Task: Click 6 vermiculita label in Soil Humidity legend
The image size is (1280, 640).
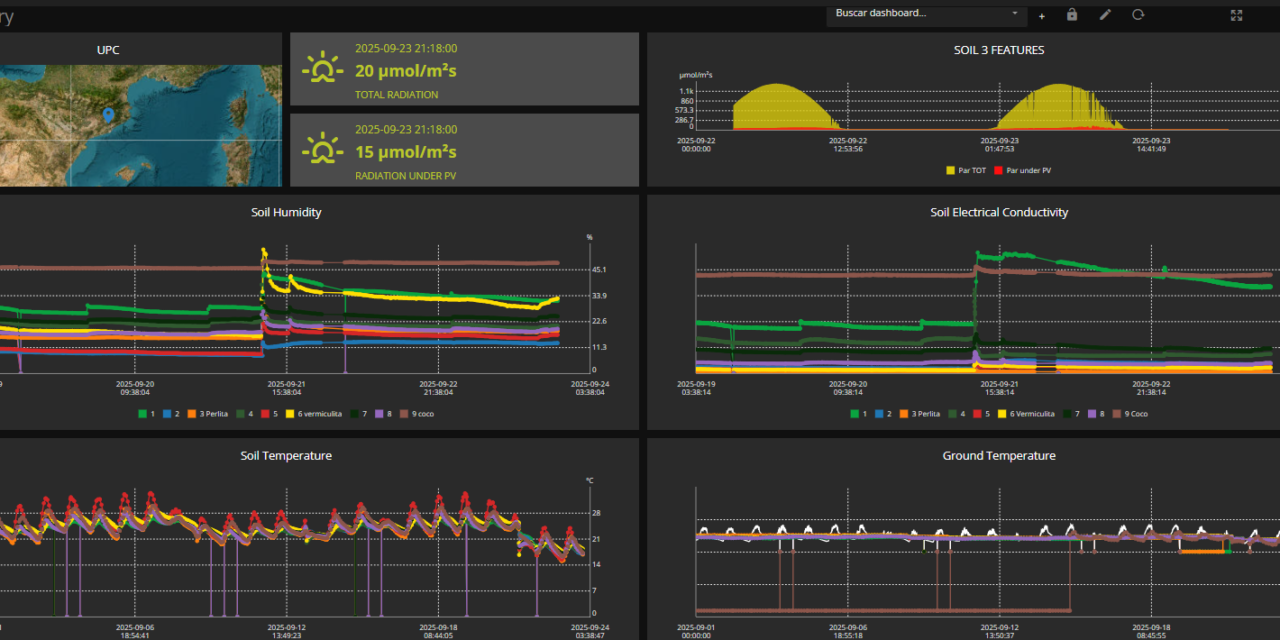Action: 320,413
